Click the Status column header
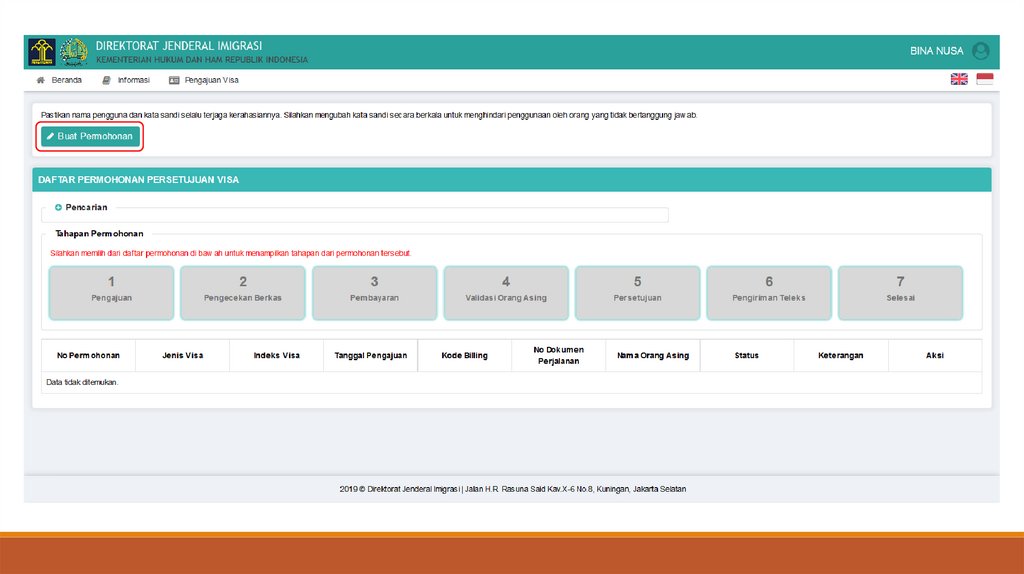1024x574 pixels. pos(746,355)
